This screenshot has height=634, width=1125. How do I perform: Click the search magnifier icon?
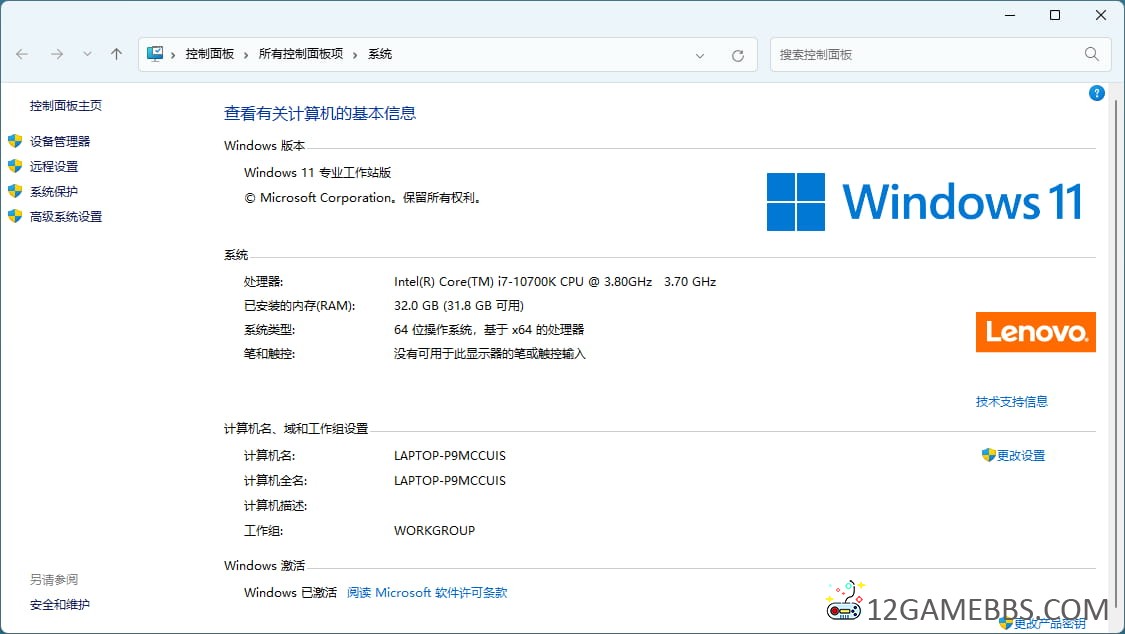1091,54
